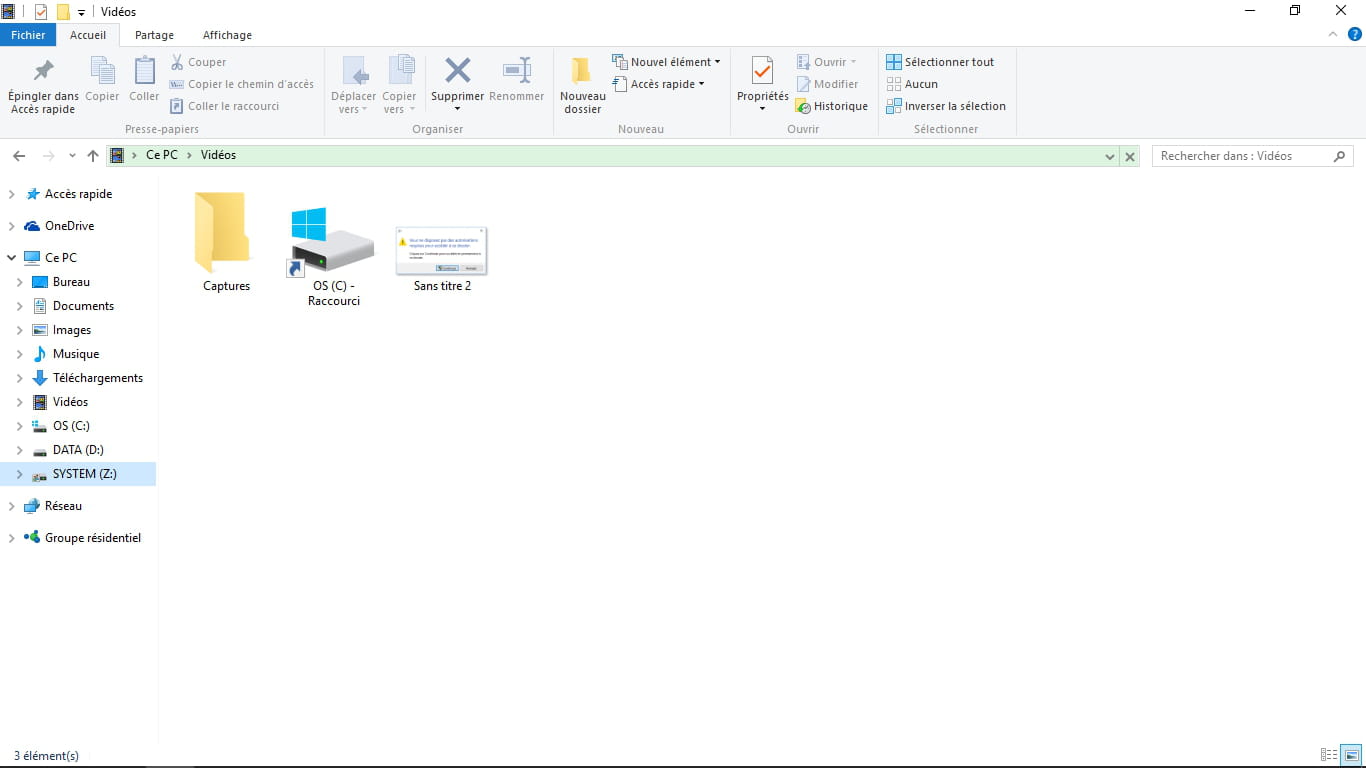1366x768 pixels.
Task: Switch to details view in status bar
Action: point(1329,755)
